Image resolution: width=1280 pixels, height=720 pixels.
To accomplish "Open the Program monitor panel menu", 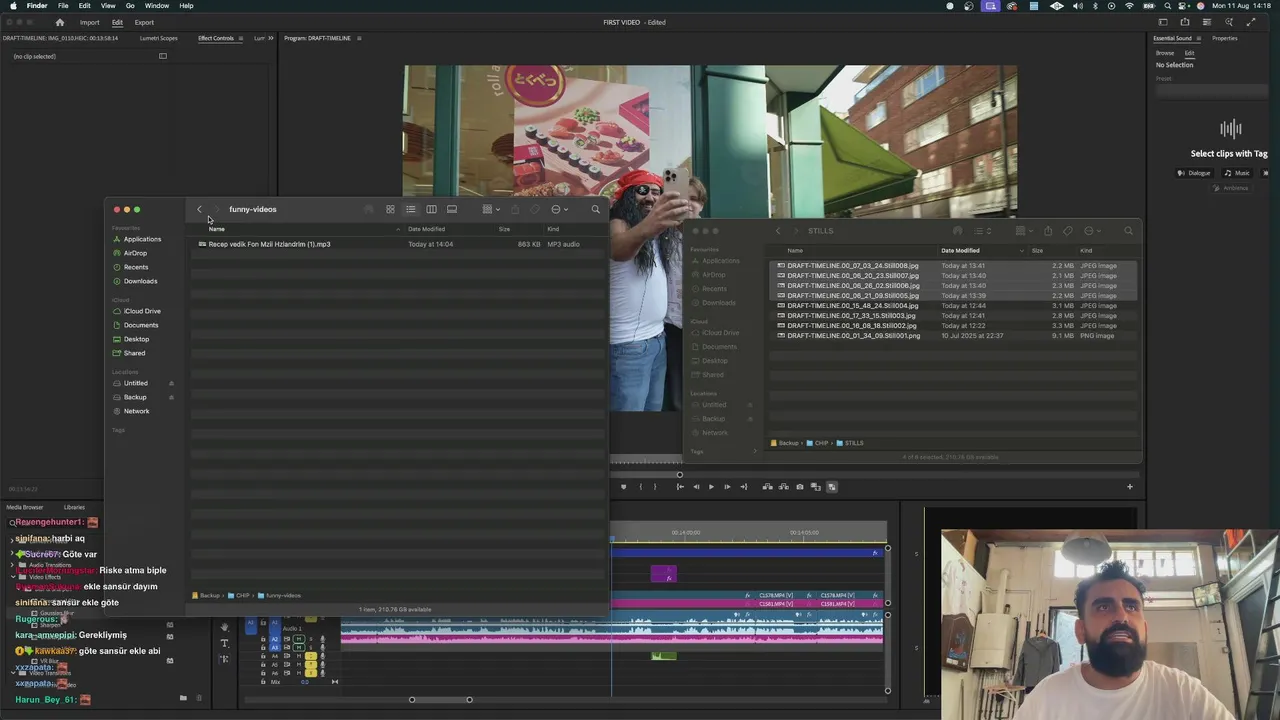I will point(359,38).
